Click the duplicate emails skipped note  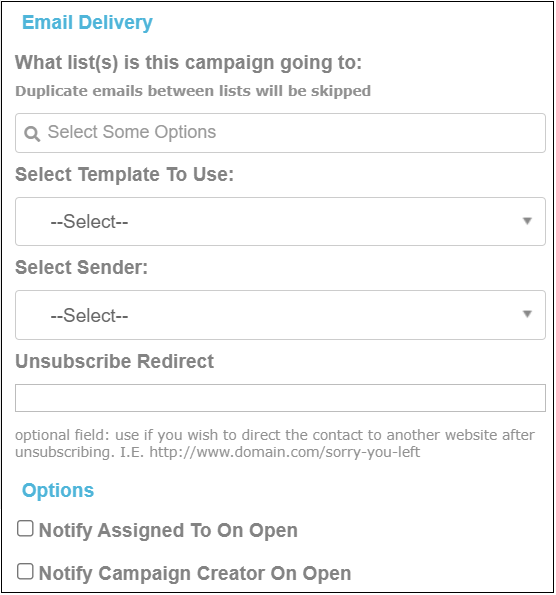[193, 91]
